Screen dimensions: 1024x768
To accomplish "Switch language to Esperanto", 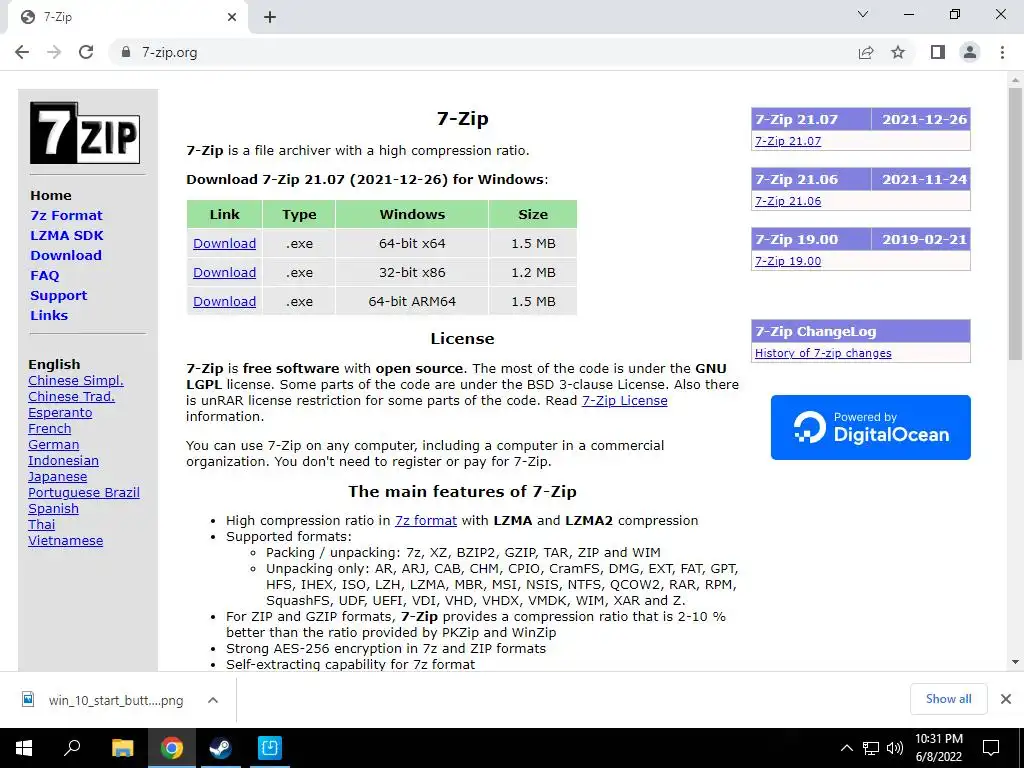I will 60,413.
